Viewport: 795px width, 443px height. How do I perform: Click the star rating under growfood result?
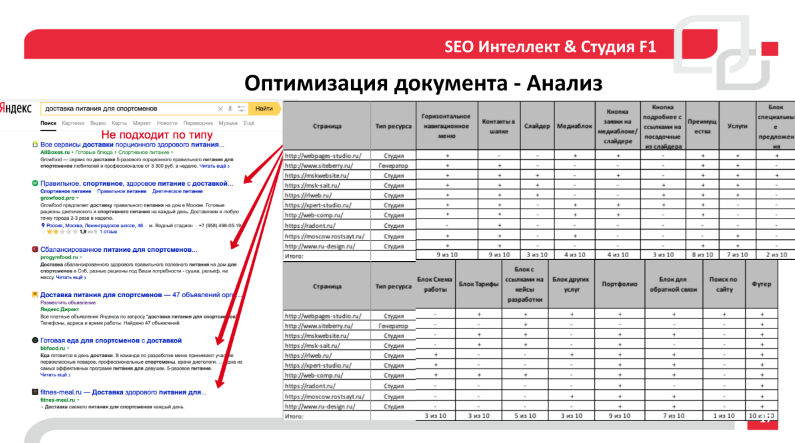click(x=62, y=232)
